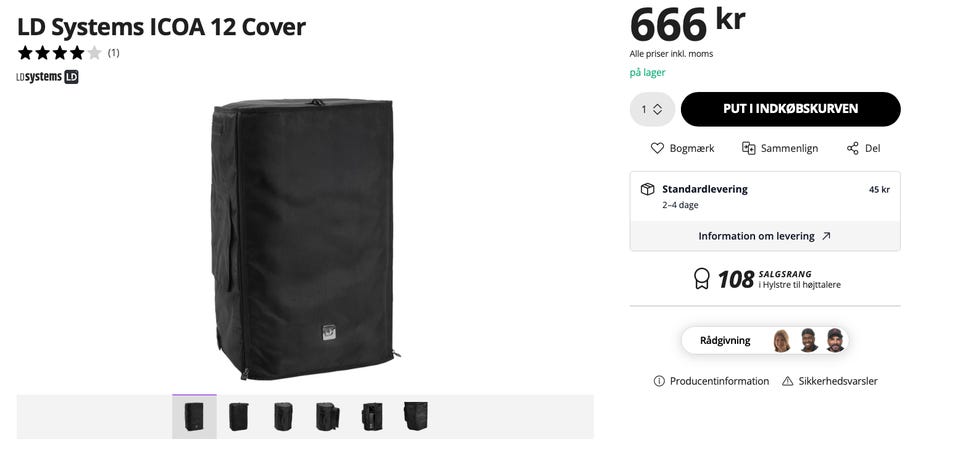This screenshot has width=960, height=460.
Task: Click the main speaker cover product image
Action: pos(305,239)
